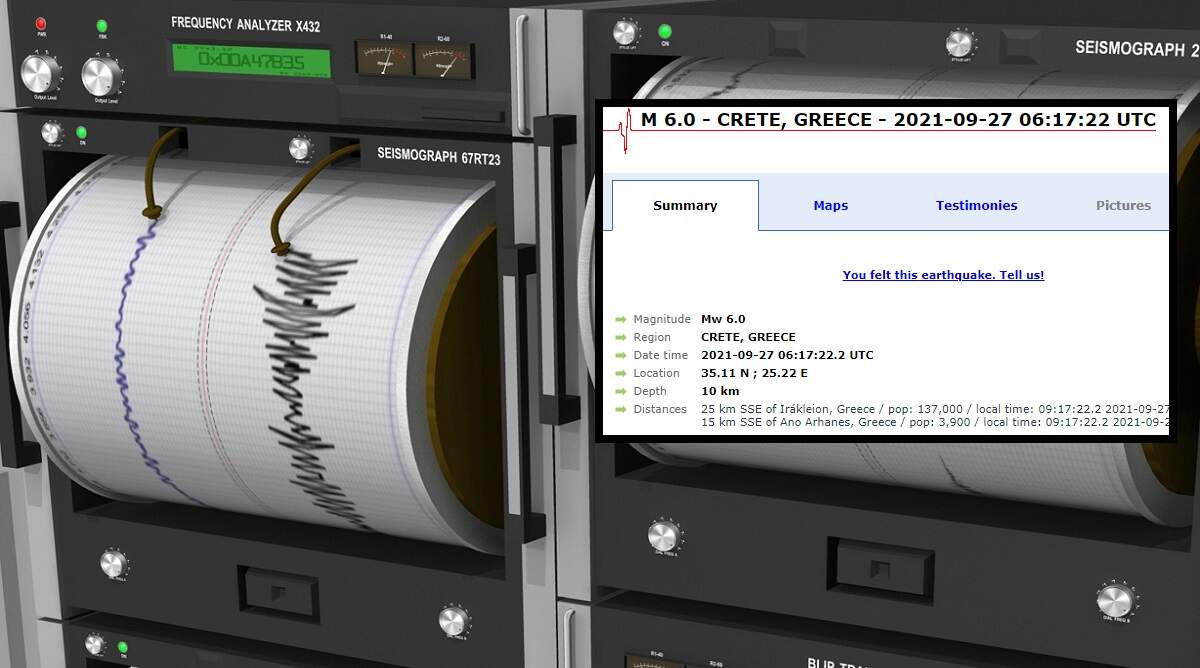Click the red seismic wave logo icon

click(x=625, y=130)
